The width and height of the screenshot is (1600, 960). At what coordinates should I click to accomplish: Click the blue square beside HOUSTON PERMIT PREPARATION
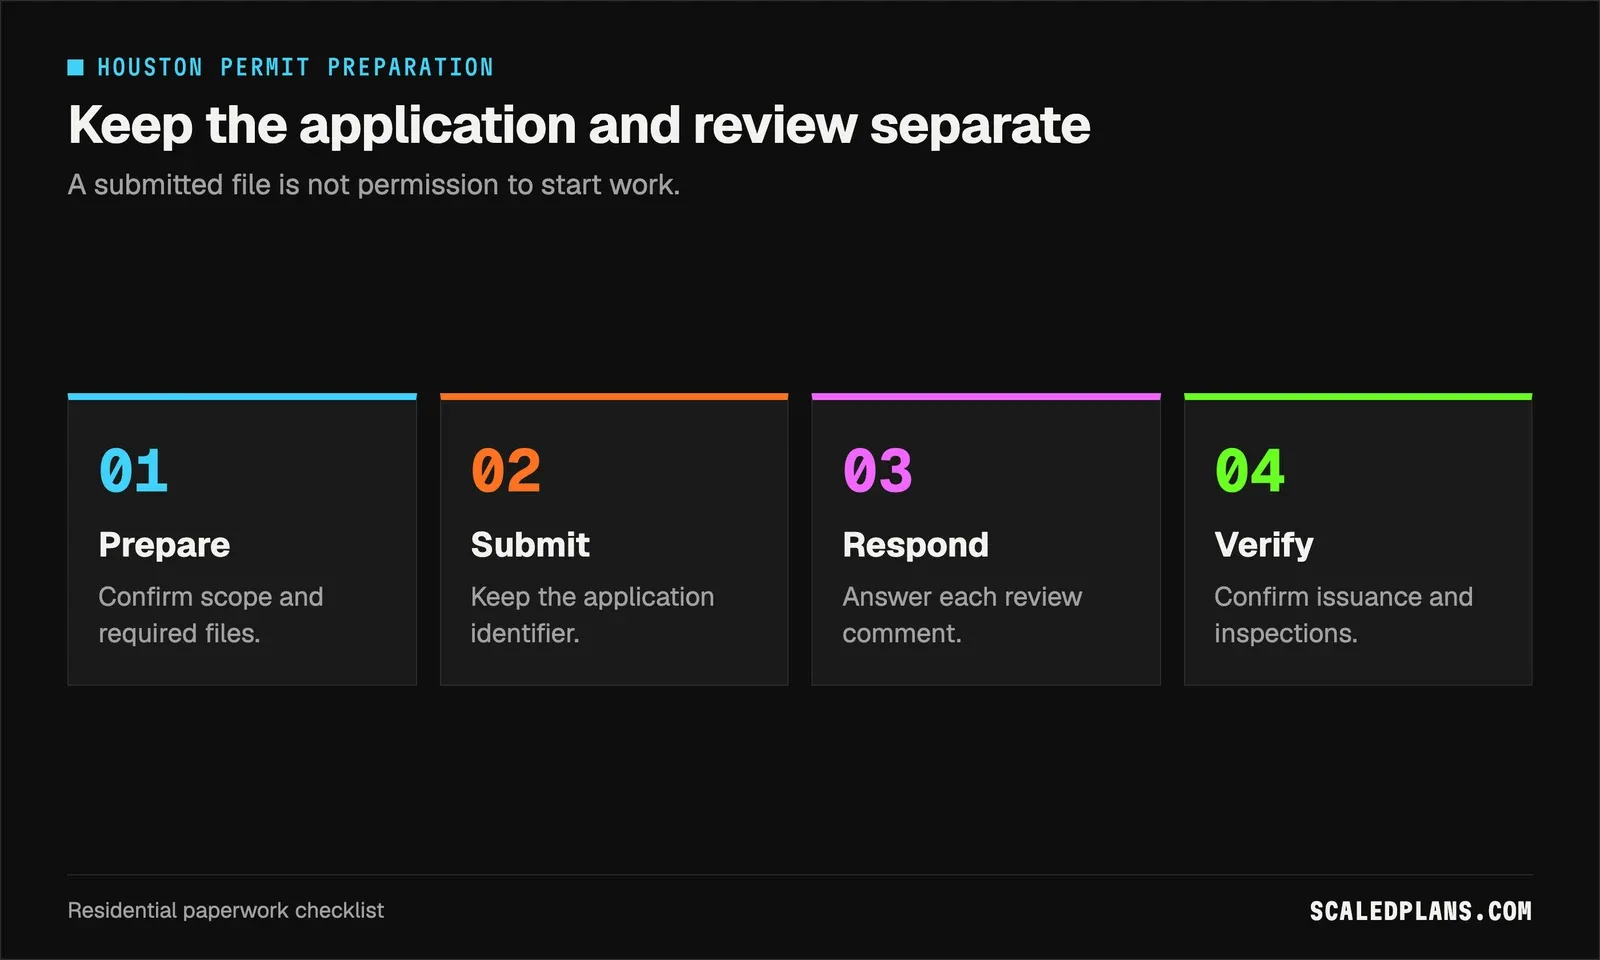(x=75, y=67)
